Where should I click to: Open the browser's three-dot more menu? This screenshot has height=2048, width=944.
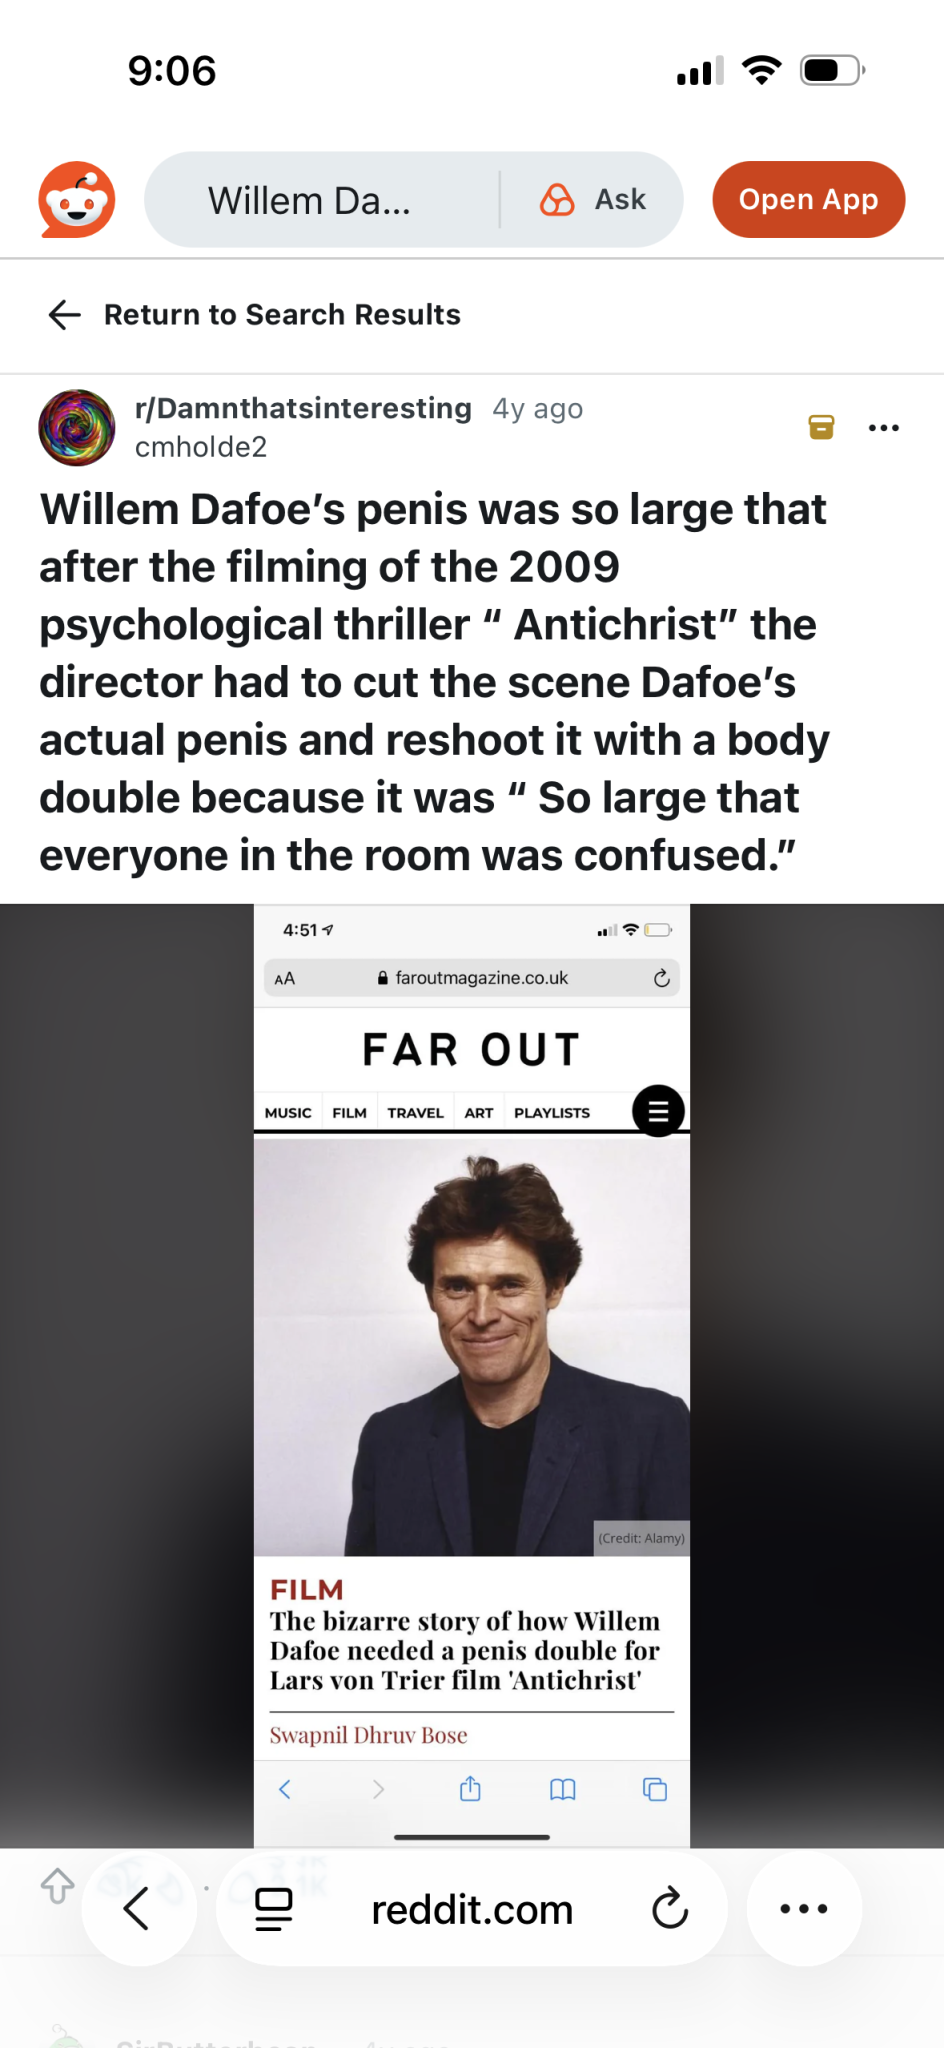(x=804, y=1909)
